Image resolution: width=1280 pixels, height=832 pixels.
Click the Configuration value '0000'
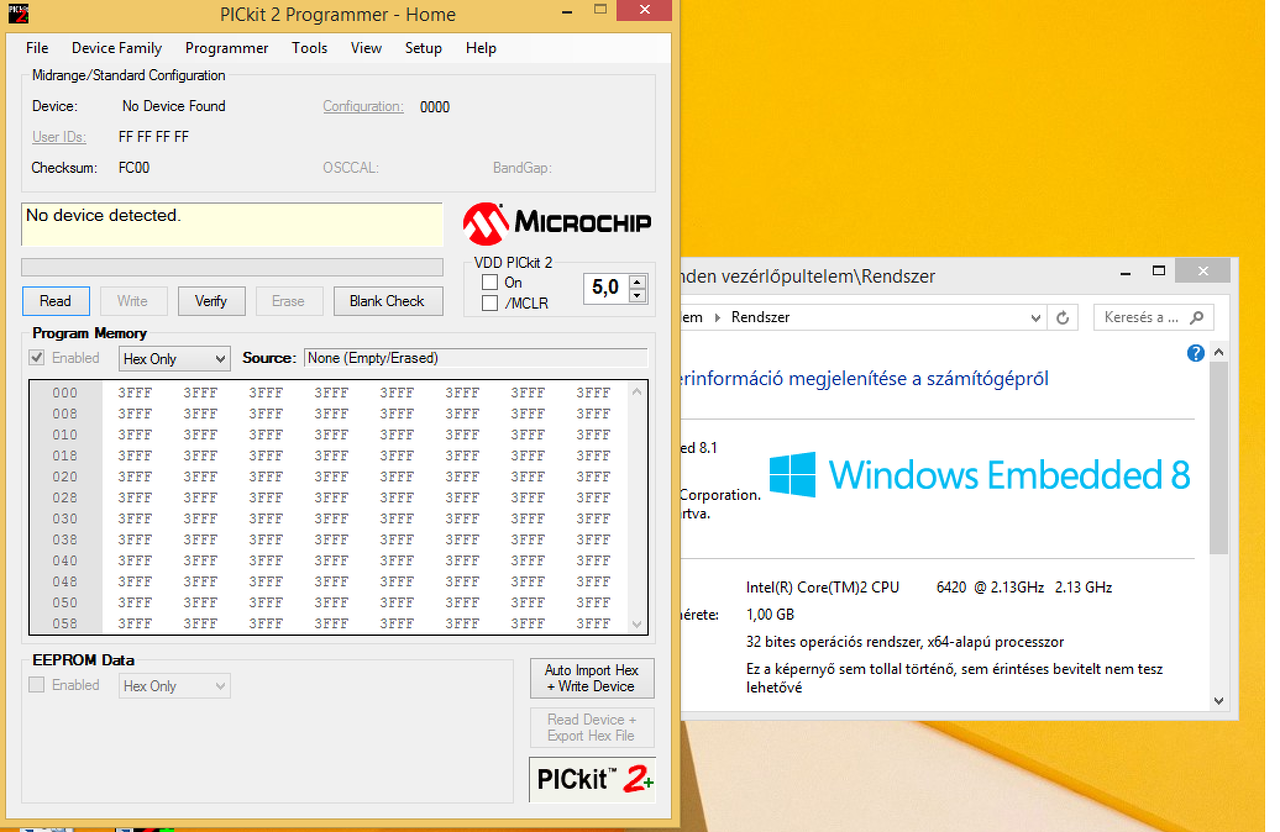coord(435,107)
